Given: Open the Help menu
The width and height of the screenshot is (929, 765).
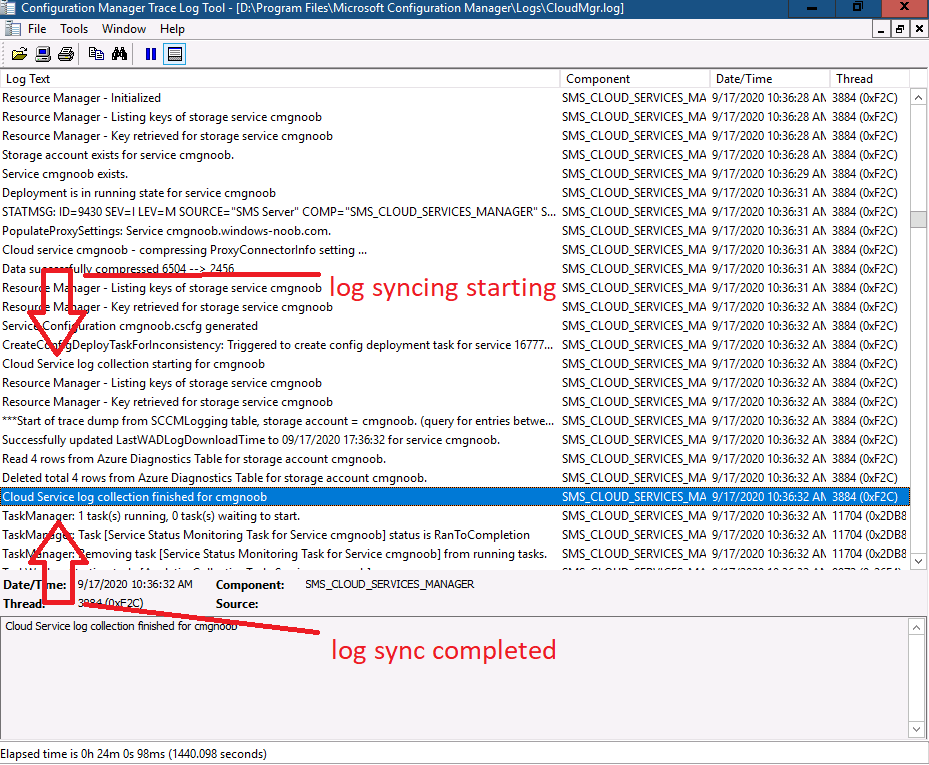Looking at the screenshot, I should point(172,29).
